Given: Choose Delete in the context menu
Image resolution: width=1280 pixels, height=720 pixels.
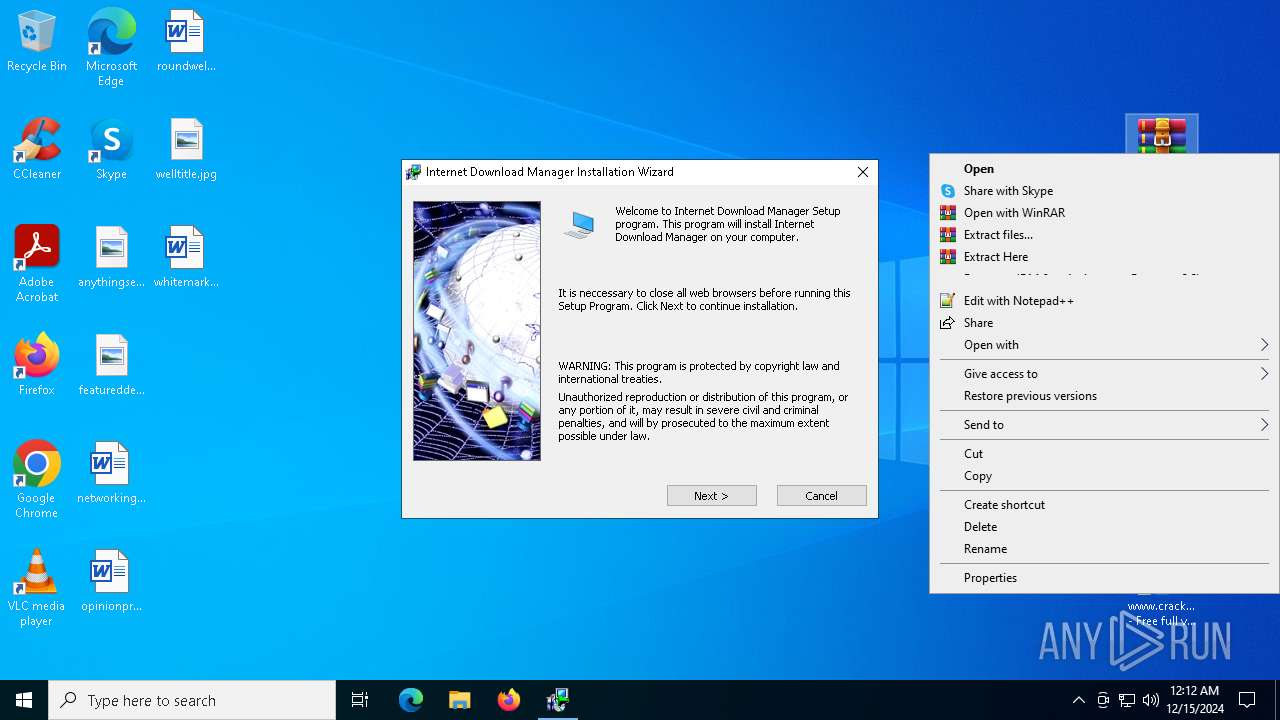Looking at the screenshot, I should (x=1105, y=527).
